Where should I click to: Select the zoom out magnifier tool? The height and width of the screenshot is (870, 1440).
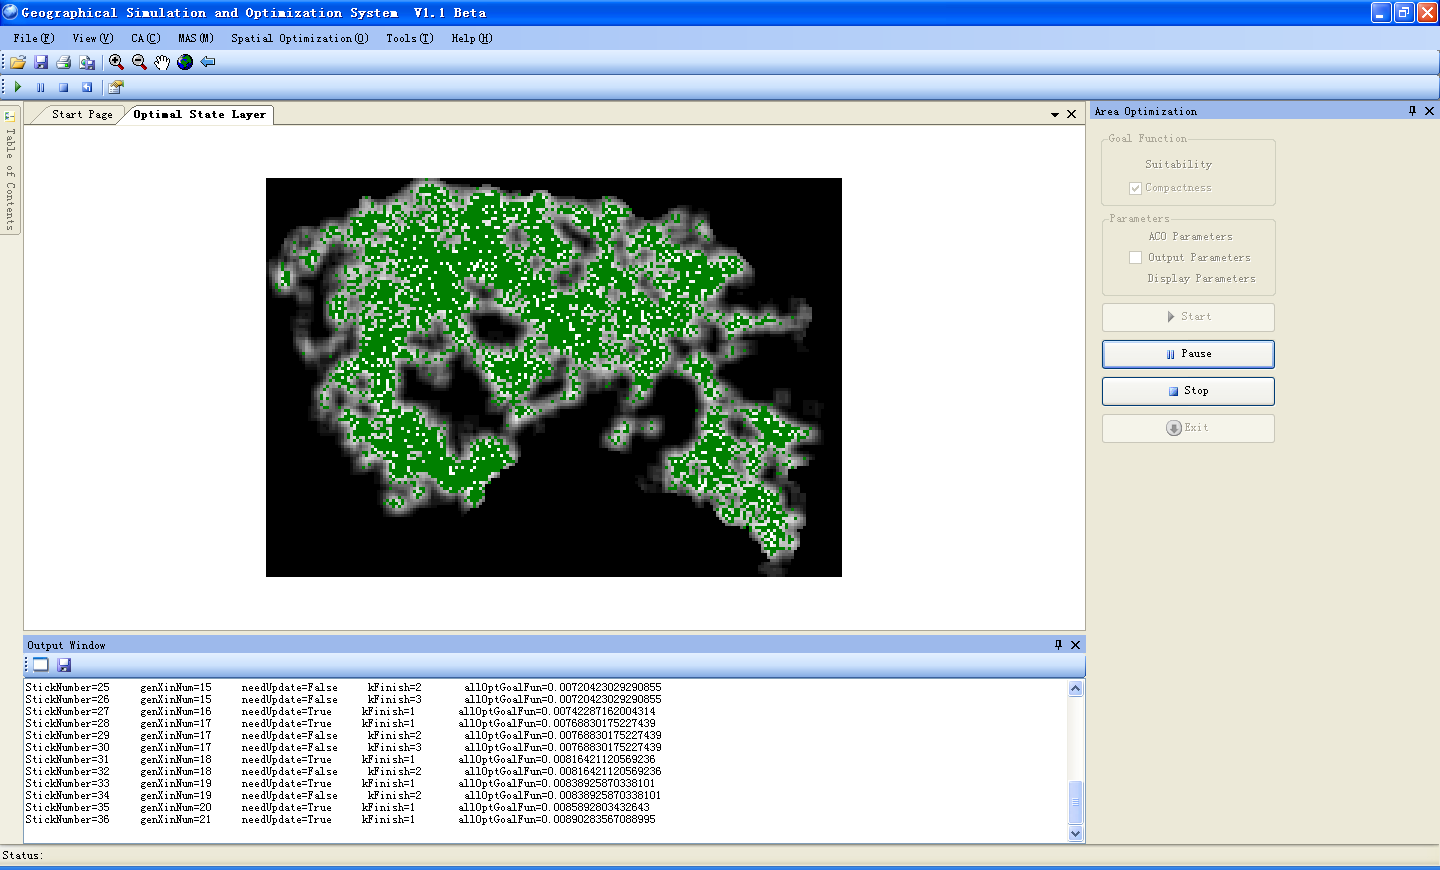pyautogui.click(x=139, y=62)
